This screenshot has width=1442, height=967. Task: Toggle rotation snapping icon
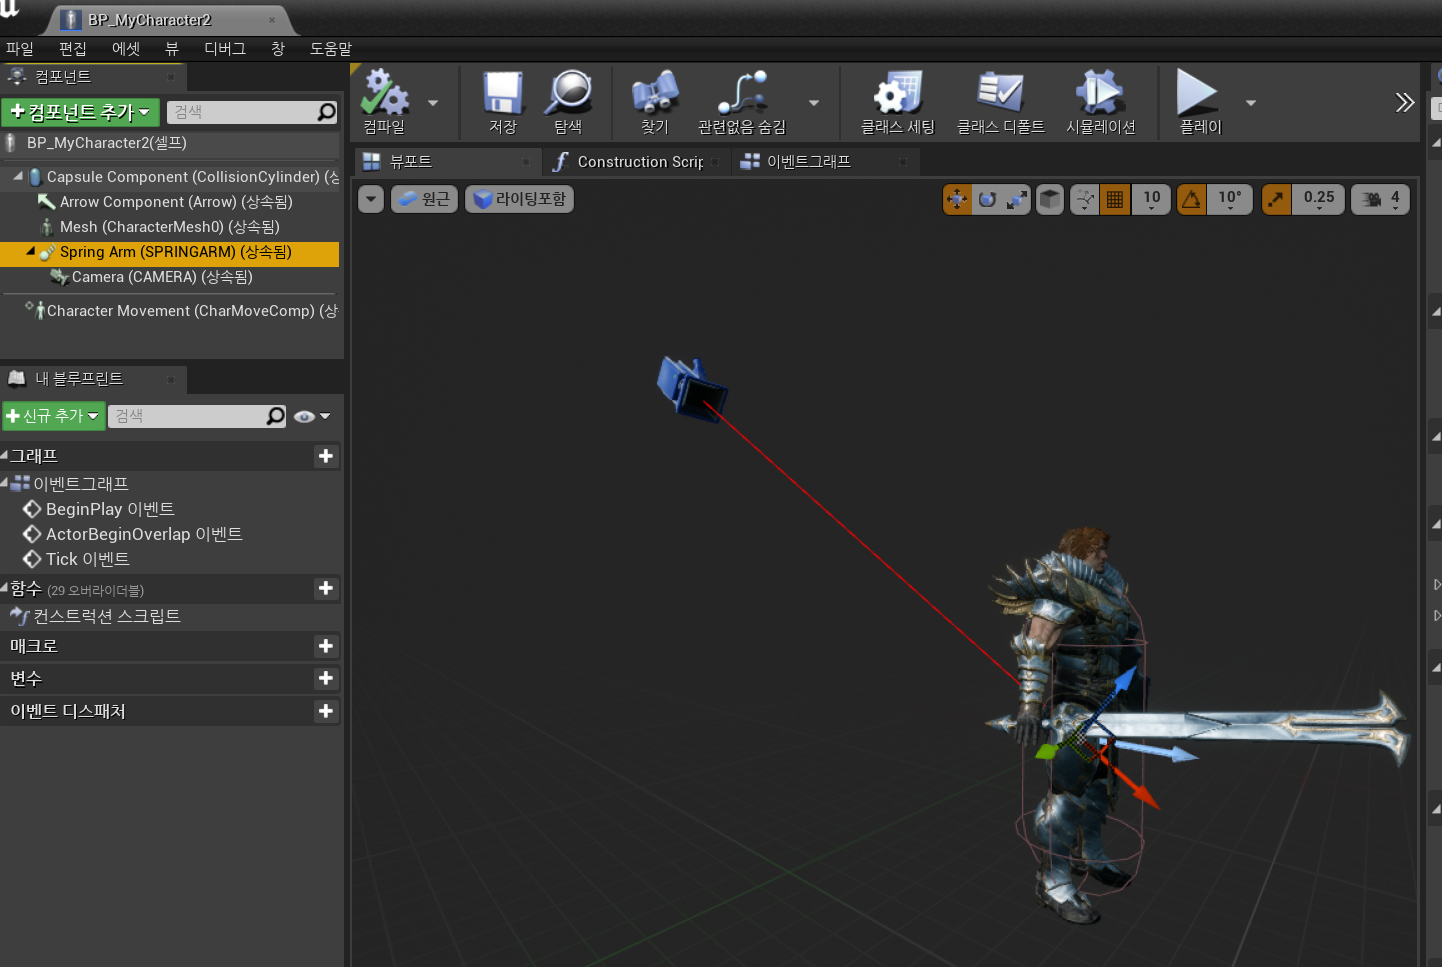(x=1192, y=199)
